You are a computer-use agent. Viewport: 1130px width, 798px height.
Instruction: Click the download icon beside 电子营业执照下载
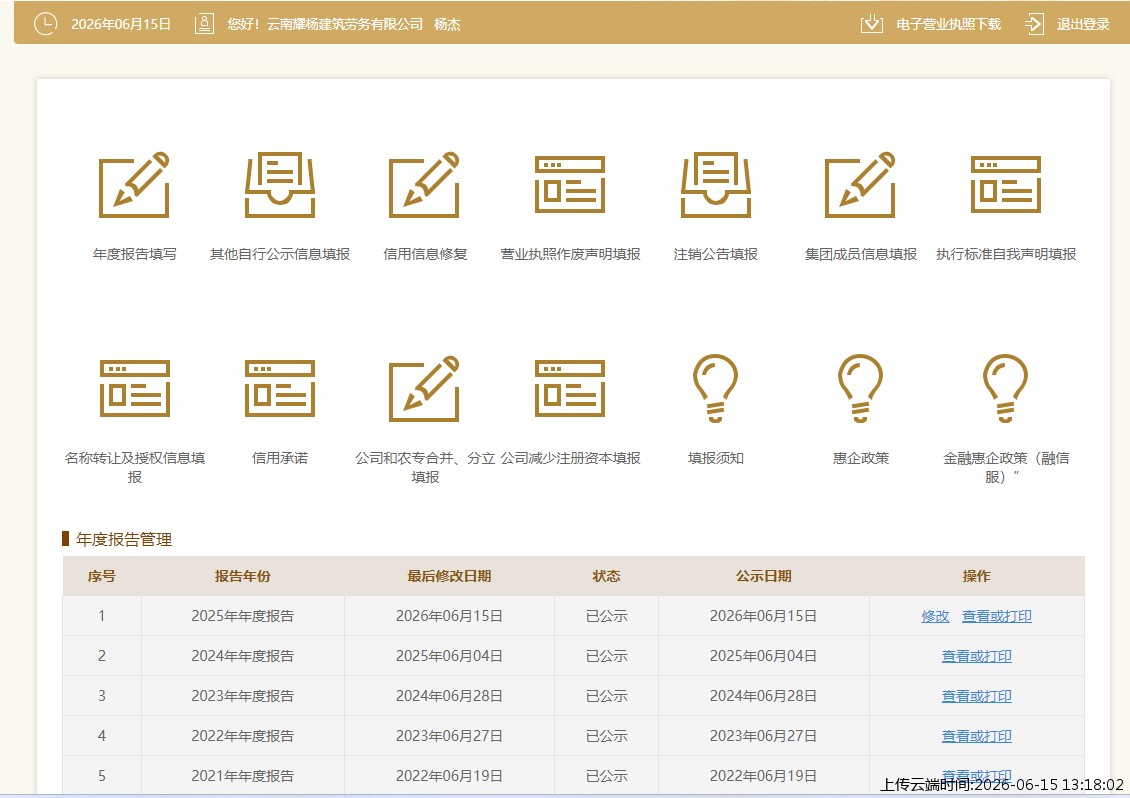pyautogui.click(x=871, y=24)
